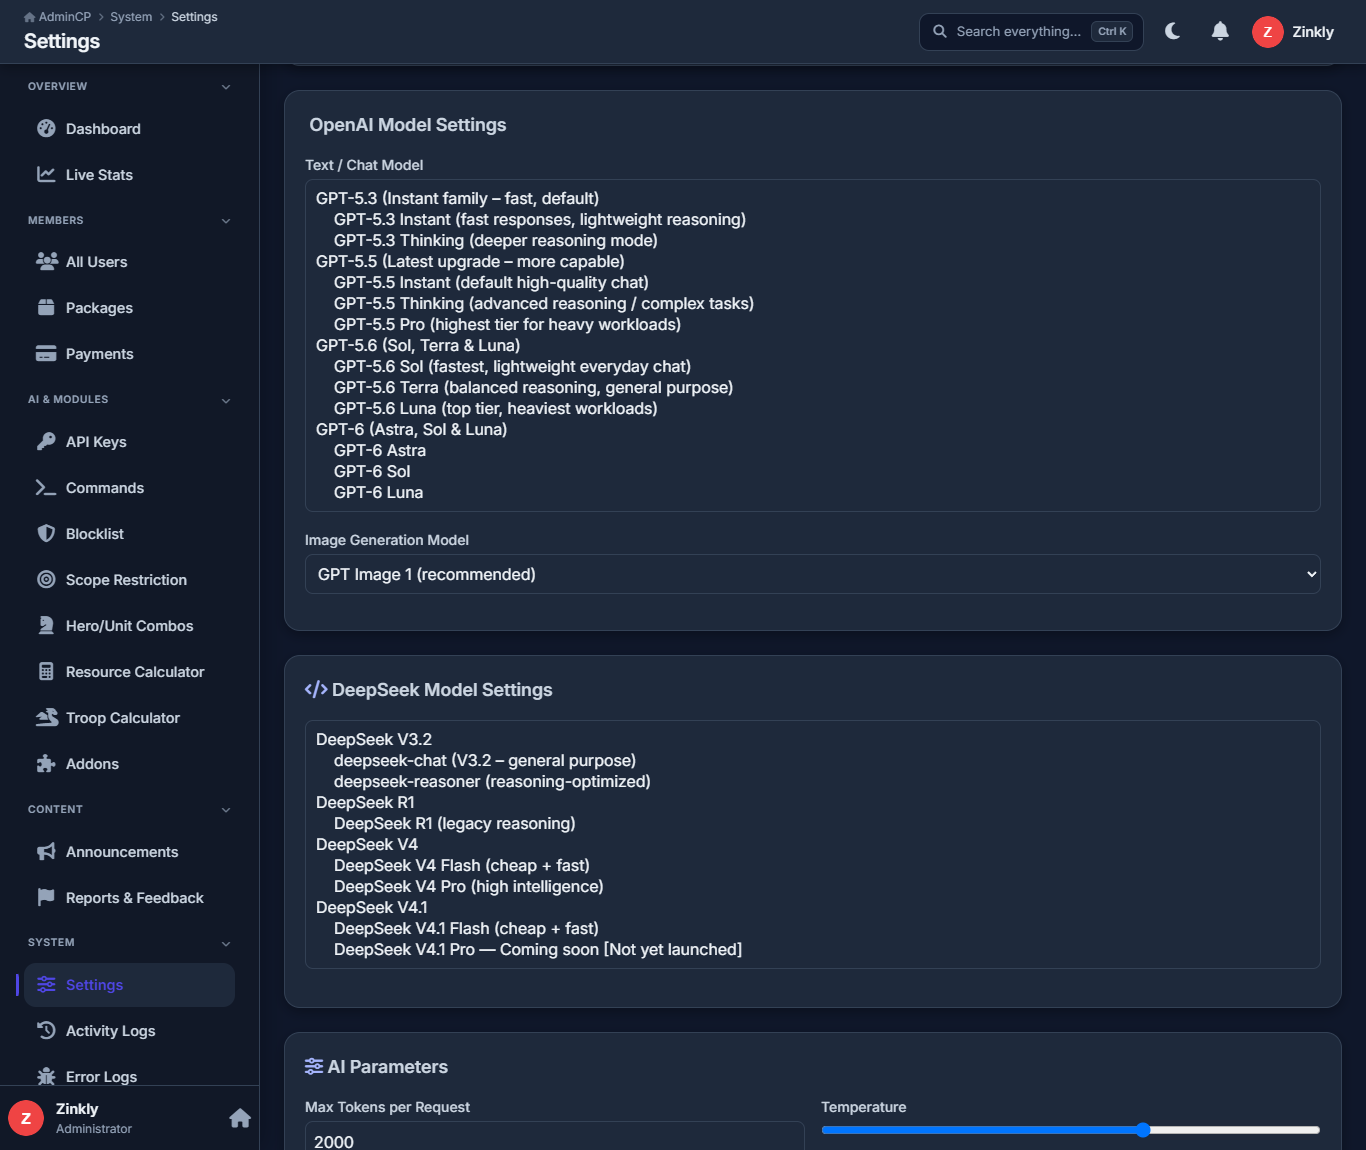Click the AdminCP breadcrumb link
The height and width of the screenshot is (1150, 1366).
pyautogui.click(x=65, y=17)
